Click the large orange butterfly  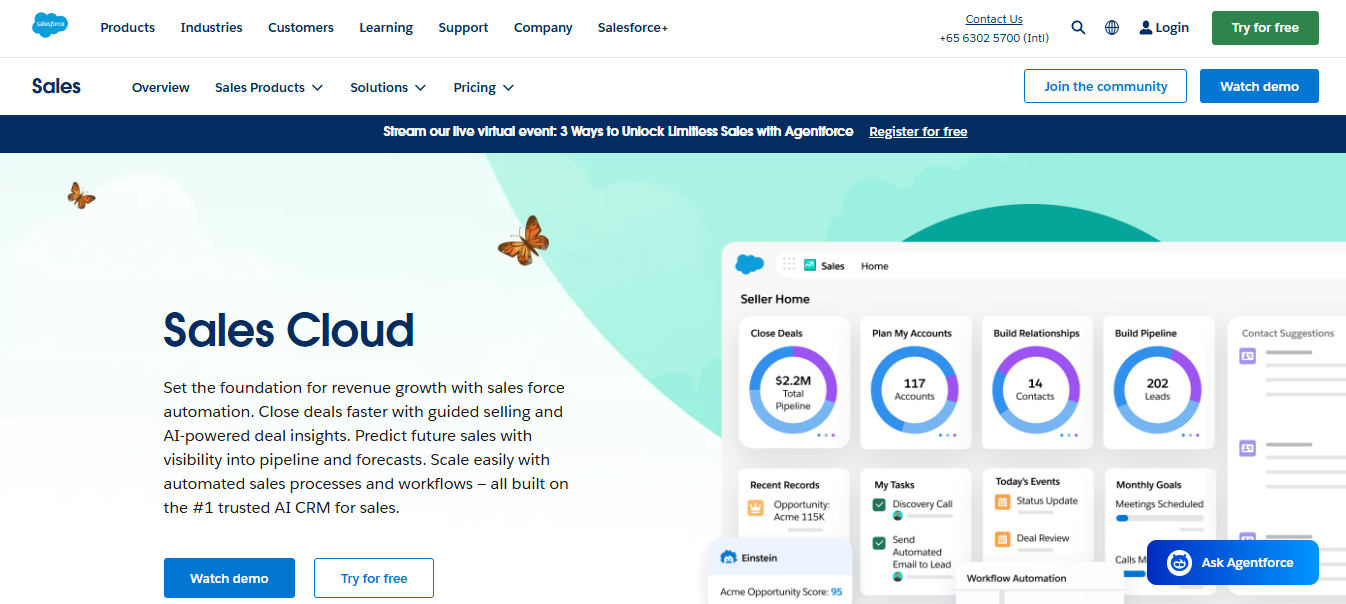tap(524, 241)
